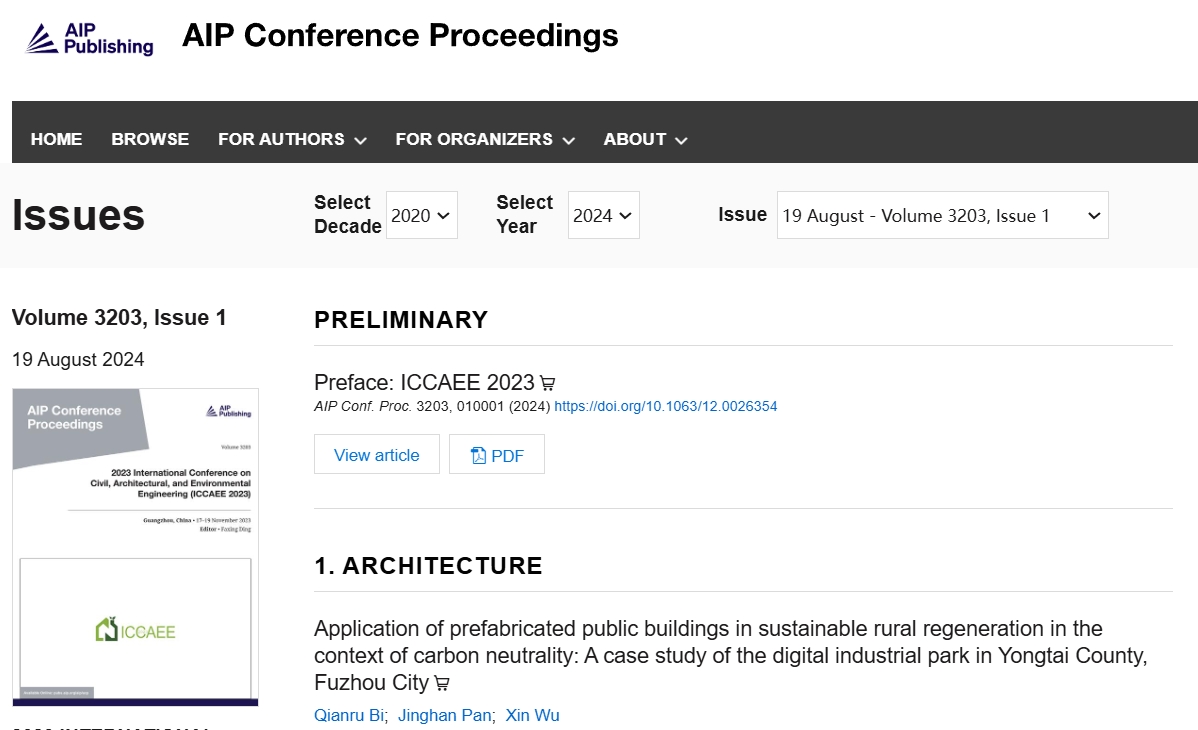Expand the ABOUT menu

pos(646,139)
